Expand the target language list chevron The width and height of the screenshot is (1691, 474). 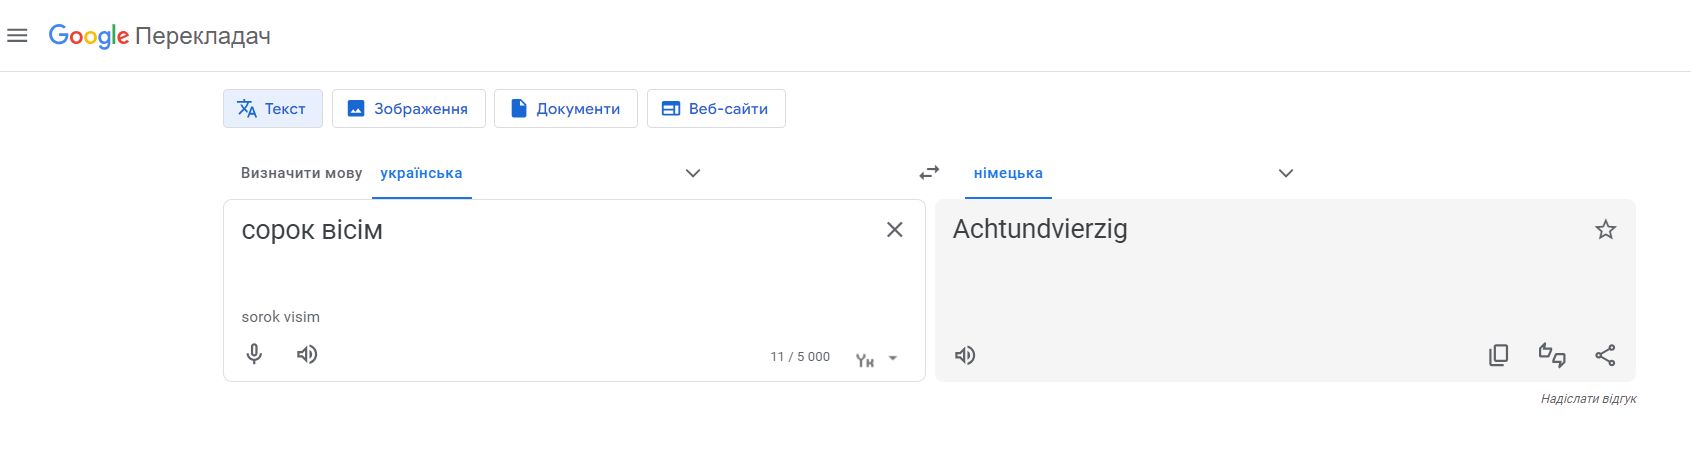[x=1286, y=173]
